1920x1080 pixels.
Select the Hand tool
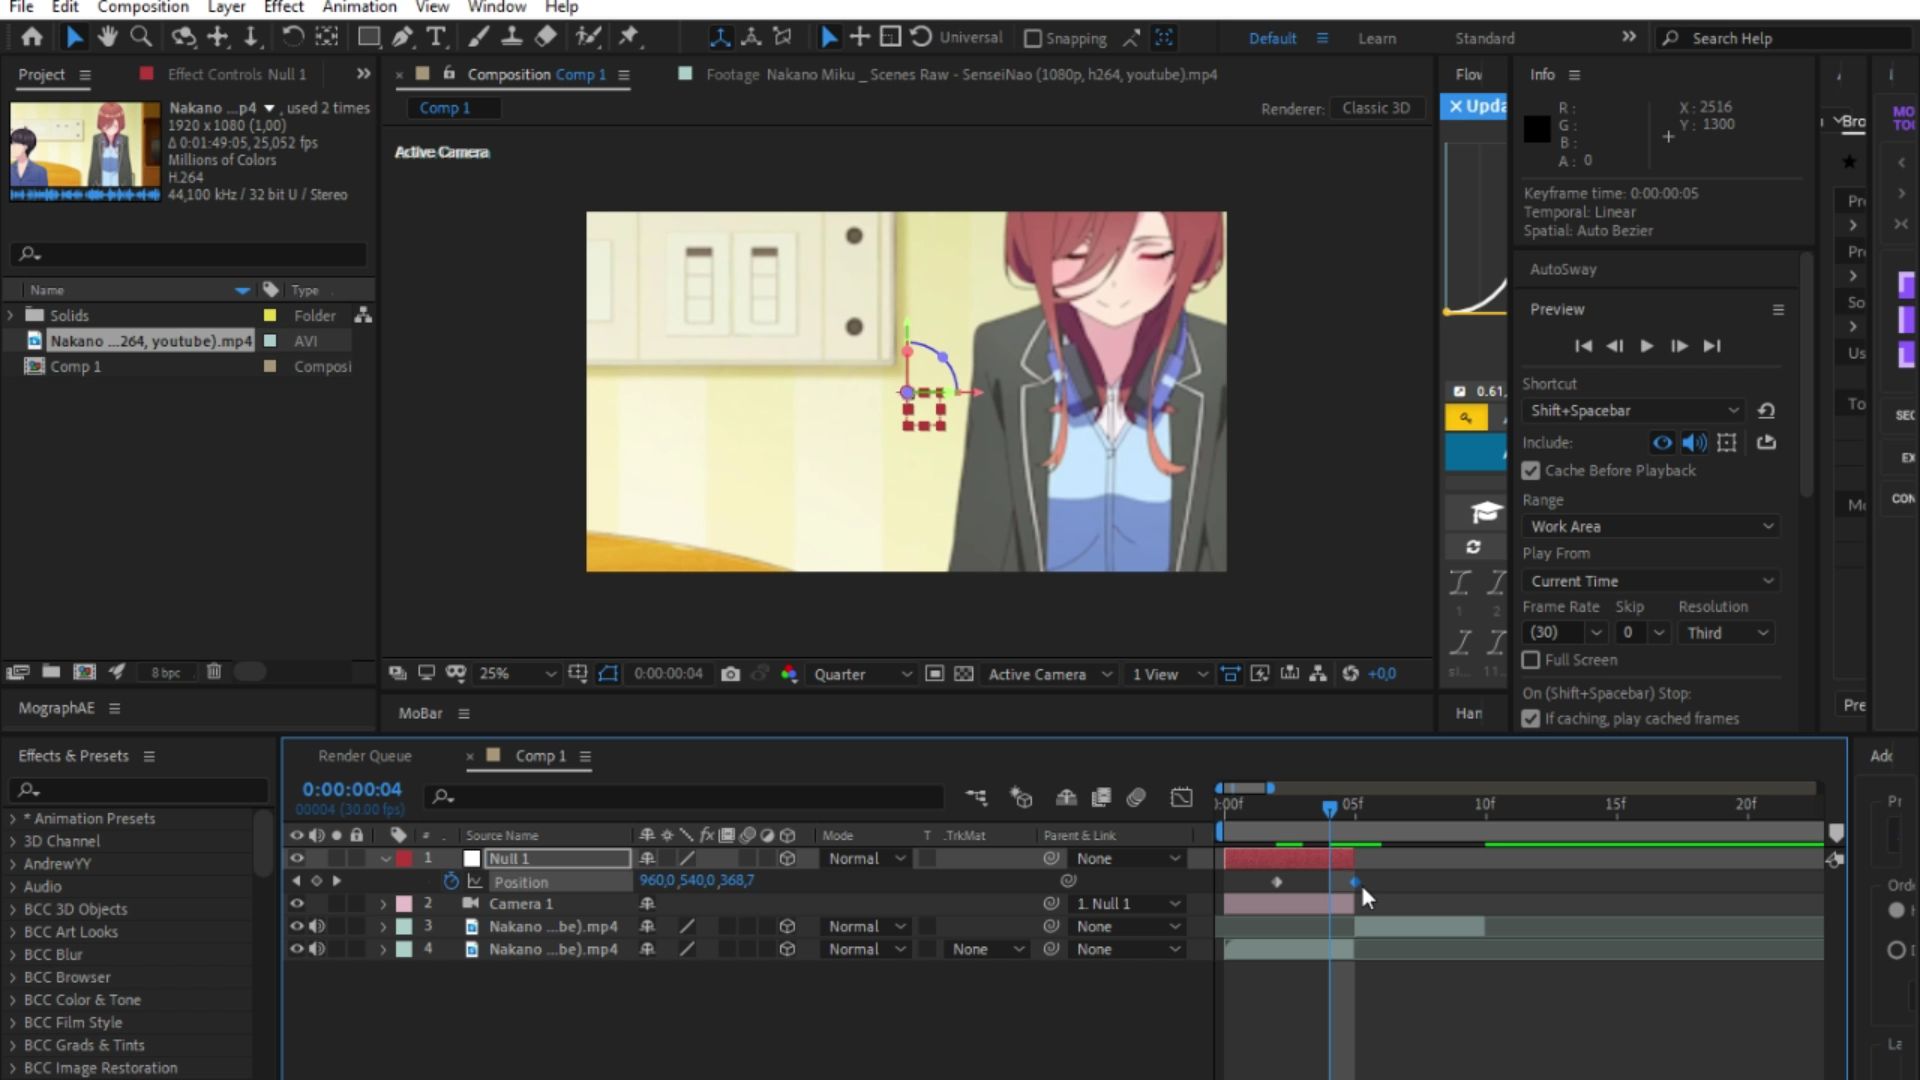(107, 38)
